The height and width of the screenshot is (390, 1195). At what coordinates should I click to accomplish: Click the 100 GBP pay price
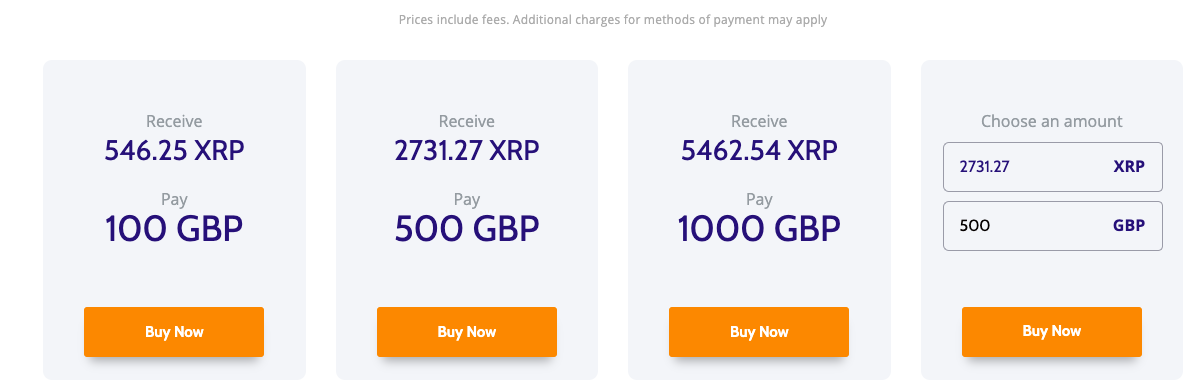(174, 229)
